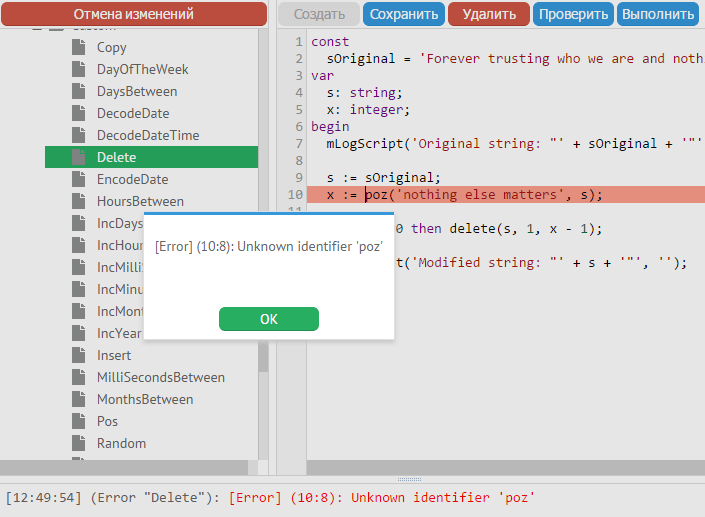Click the Insert script file icon
Viewport: 705px width, 517px height.
point(79,356)
